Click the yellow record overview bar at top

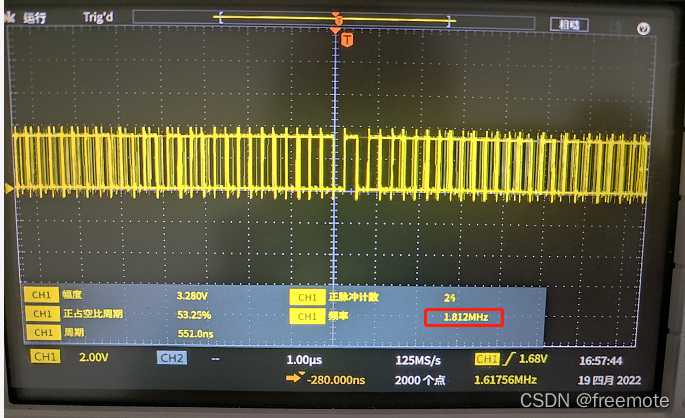point(335,20)
